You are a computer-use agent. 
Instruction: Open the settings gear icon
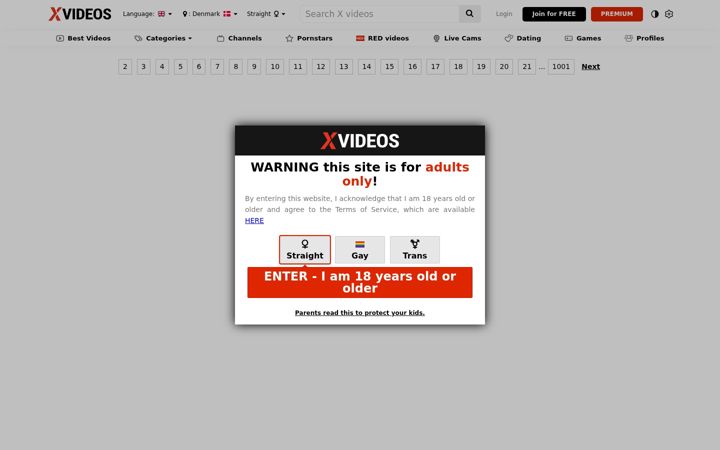[x=669, y=14]
